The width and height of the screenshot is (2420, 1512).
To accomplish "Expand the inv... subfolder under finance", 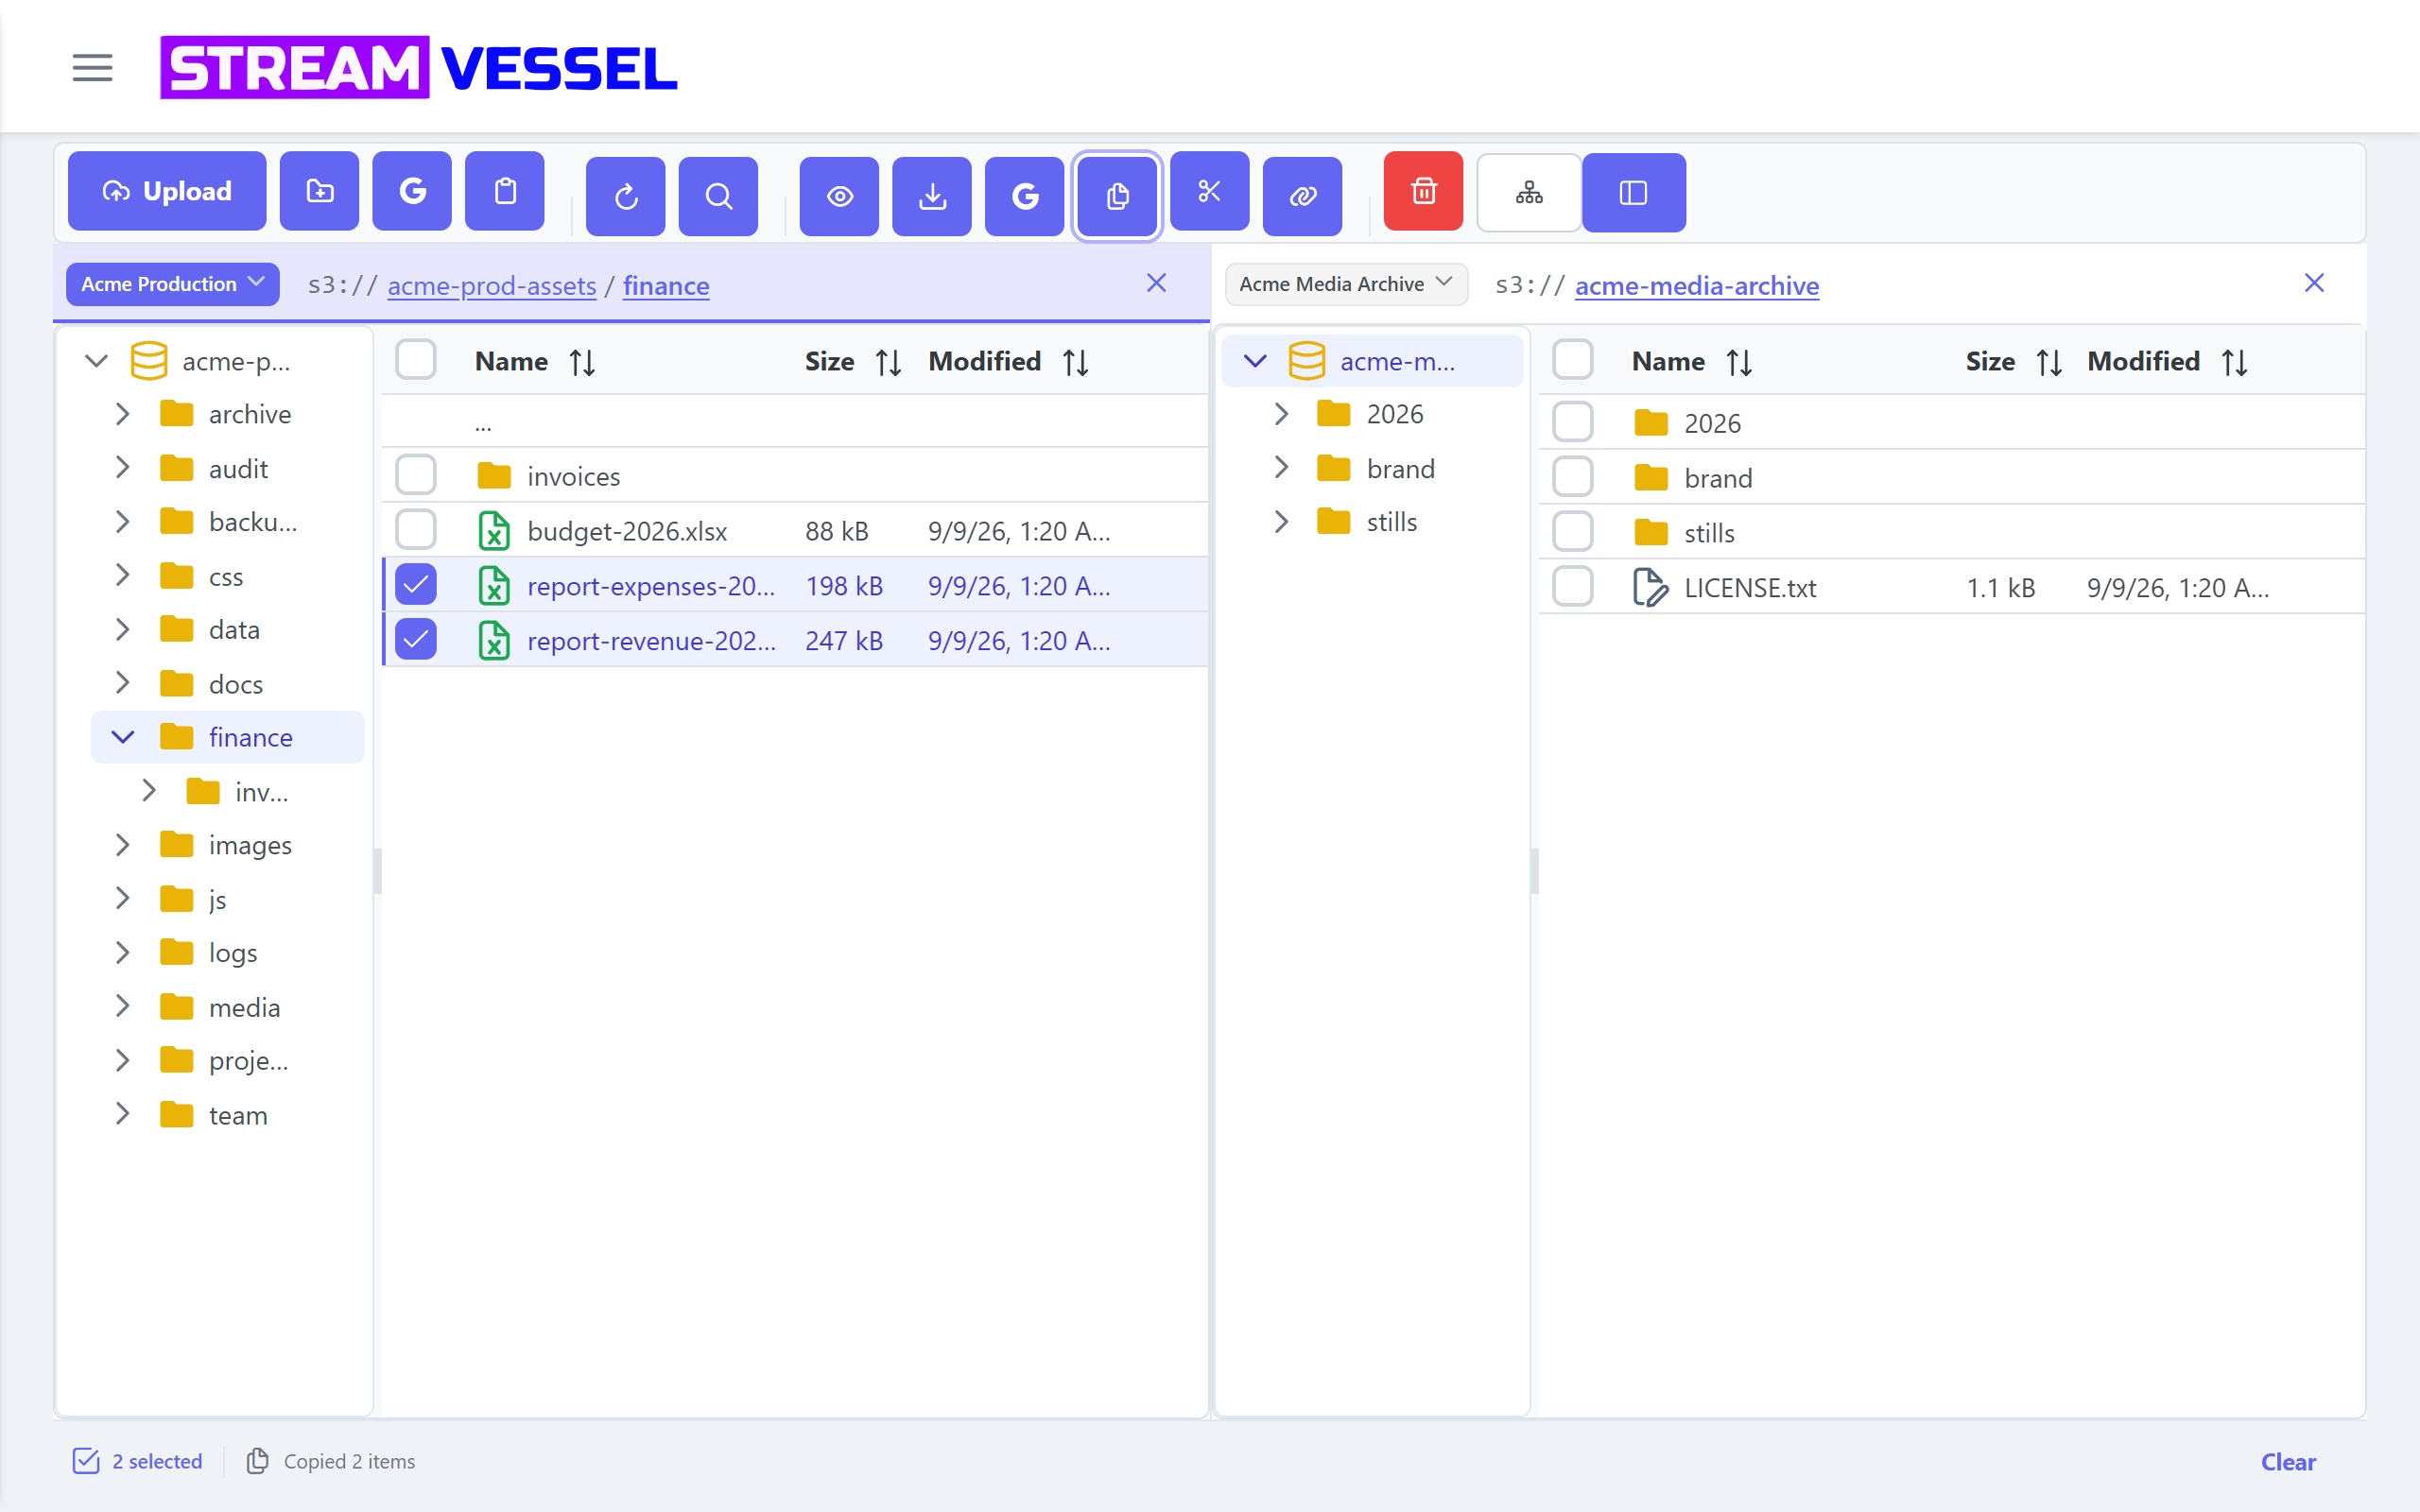I will [x=150, y=791].
